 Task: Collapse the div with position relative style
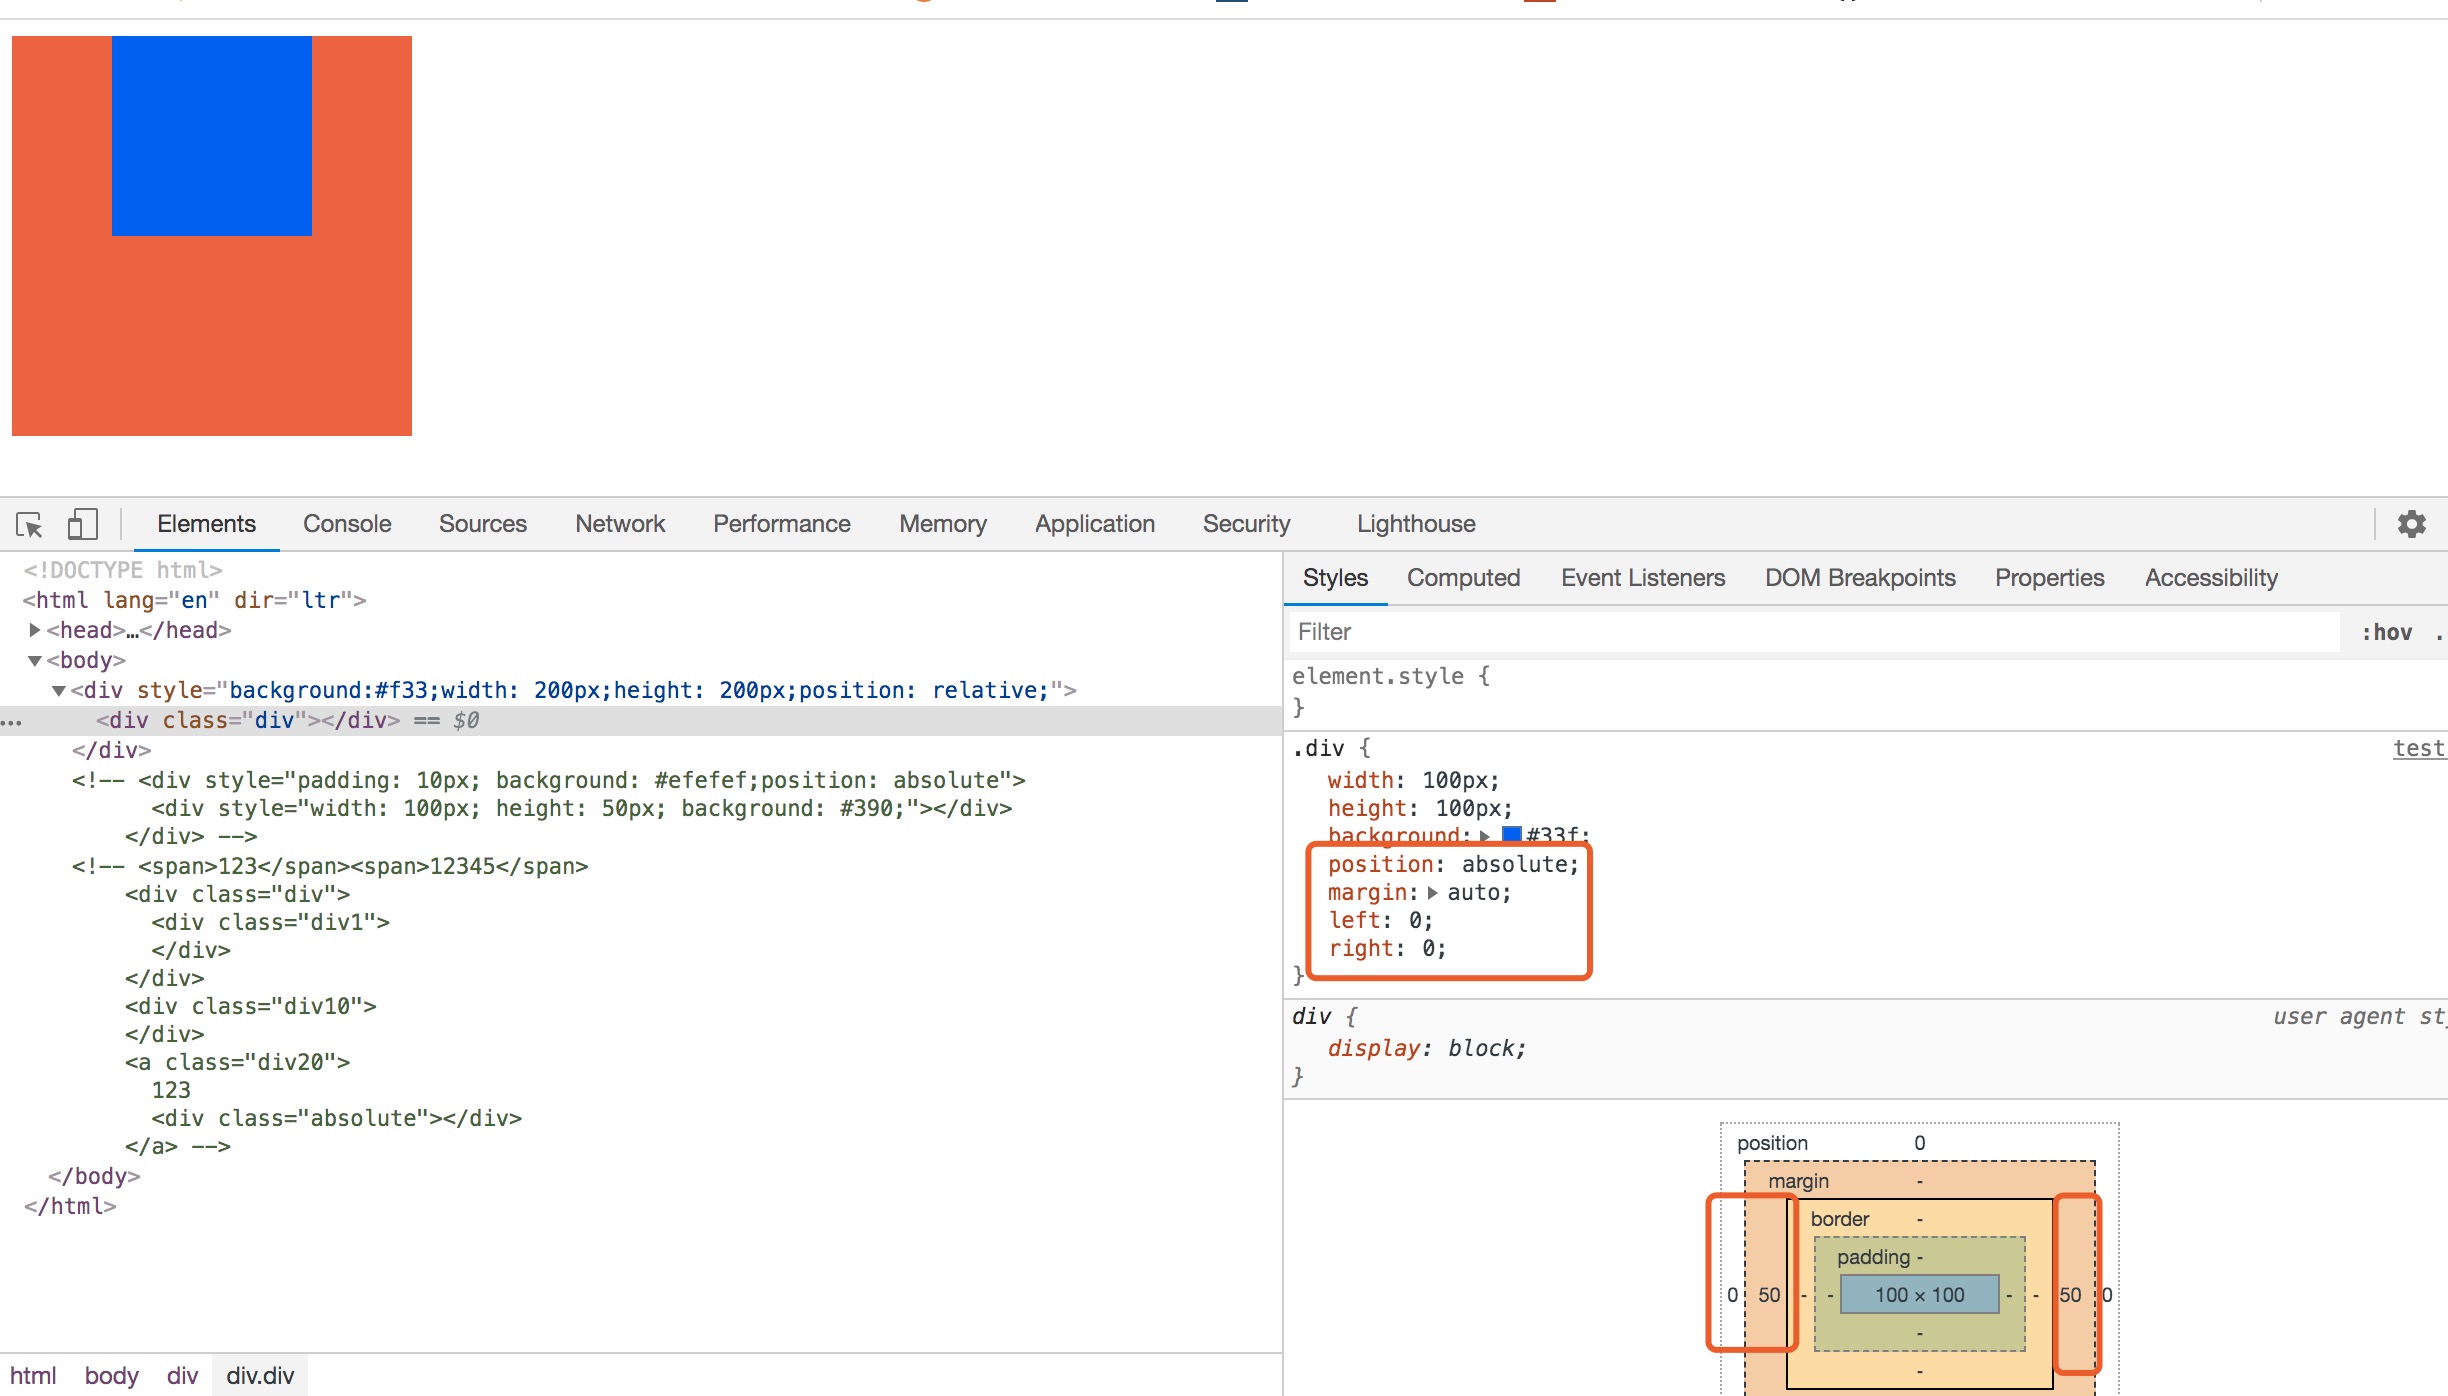(59, 690)
